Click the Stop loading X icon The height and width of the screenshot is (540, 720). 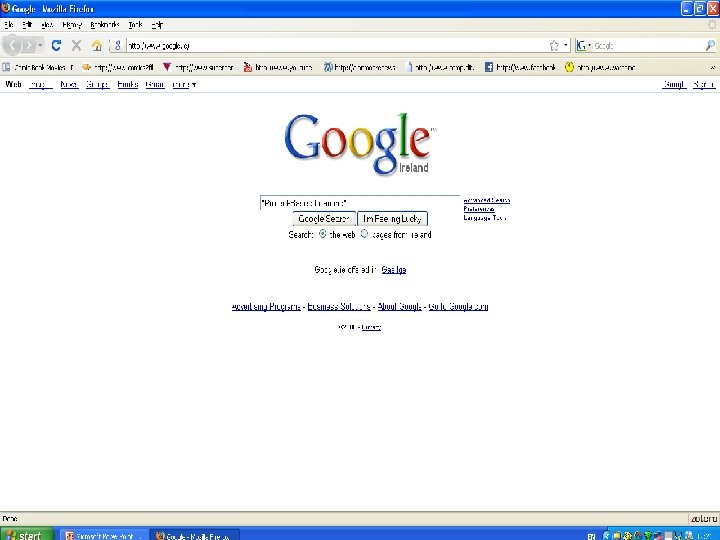click(x=77, y=45)
